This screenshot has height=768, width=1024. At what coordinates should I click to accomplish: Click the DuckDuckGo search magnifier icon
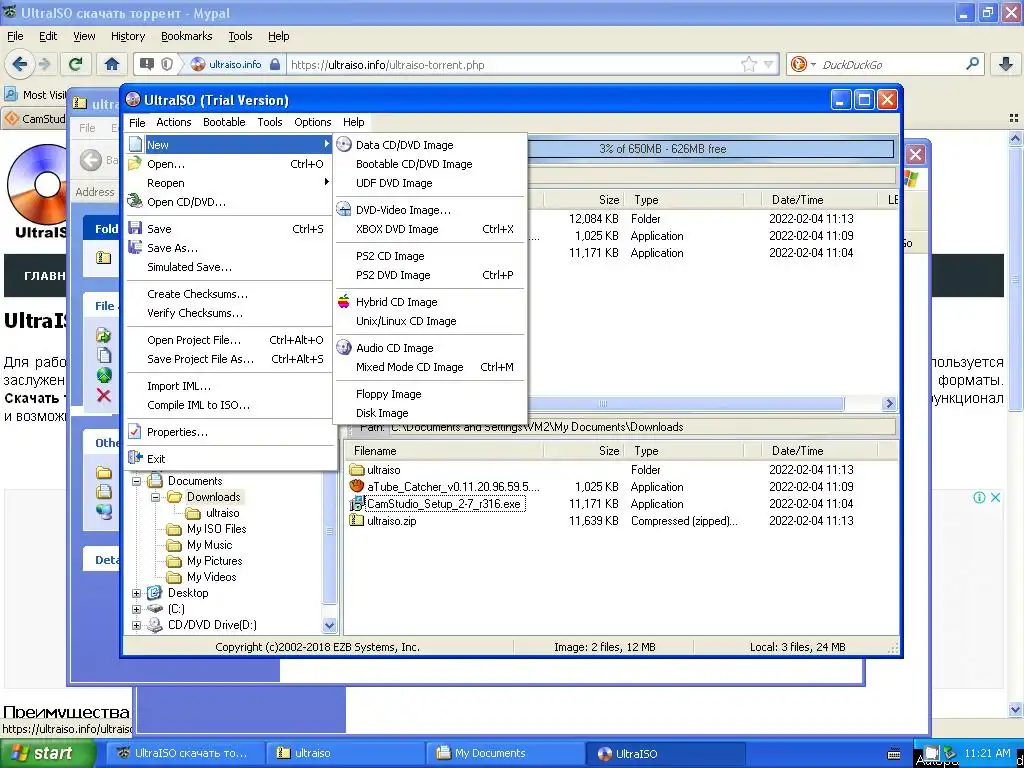point(972,64)
